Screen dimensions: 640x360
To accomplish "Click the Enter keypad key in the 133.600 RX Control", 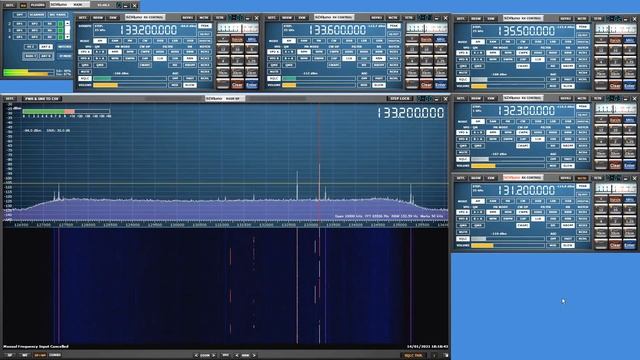I will pos(441,85).
